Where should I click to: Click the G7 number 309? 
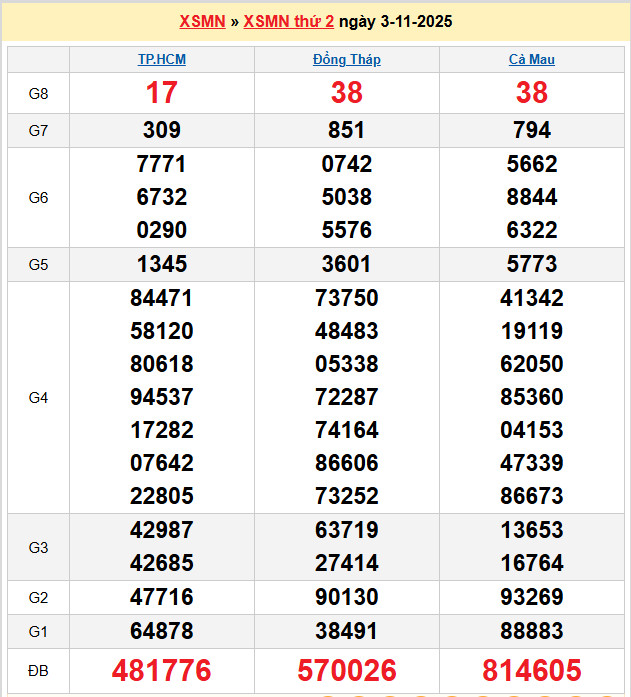161,130
